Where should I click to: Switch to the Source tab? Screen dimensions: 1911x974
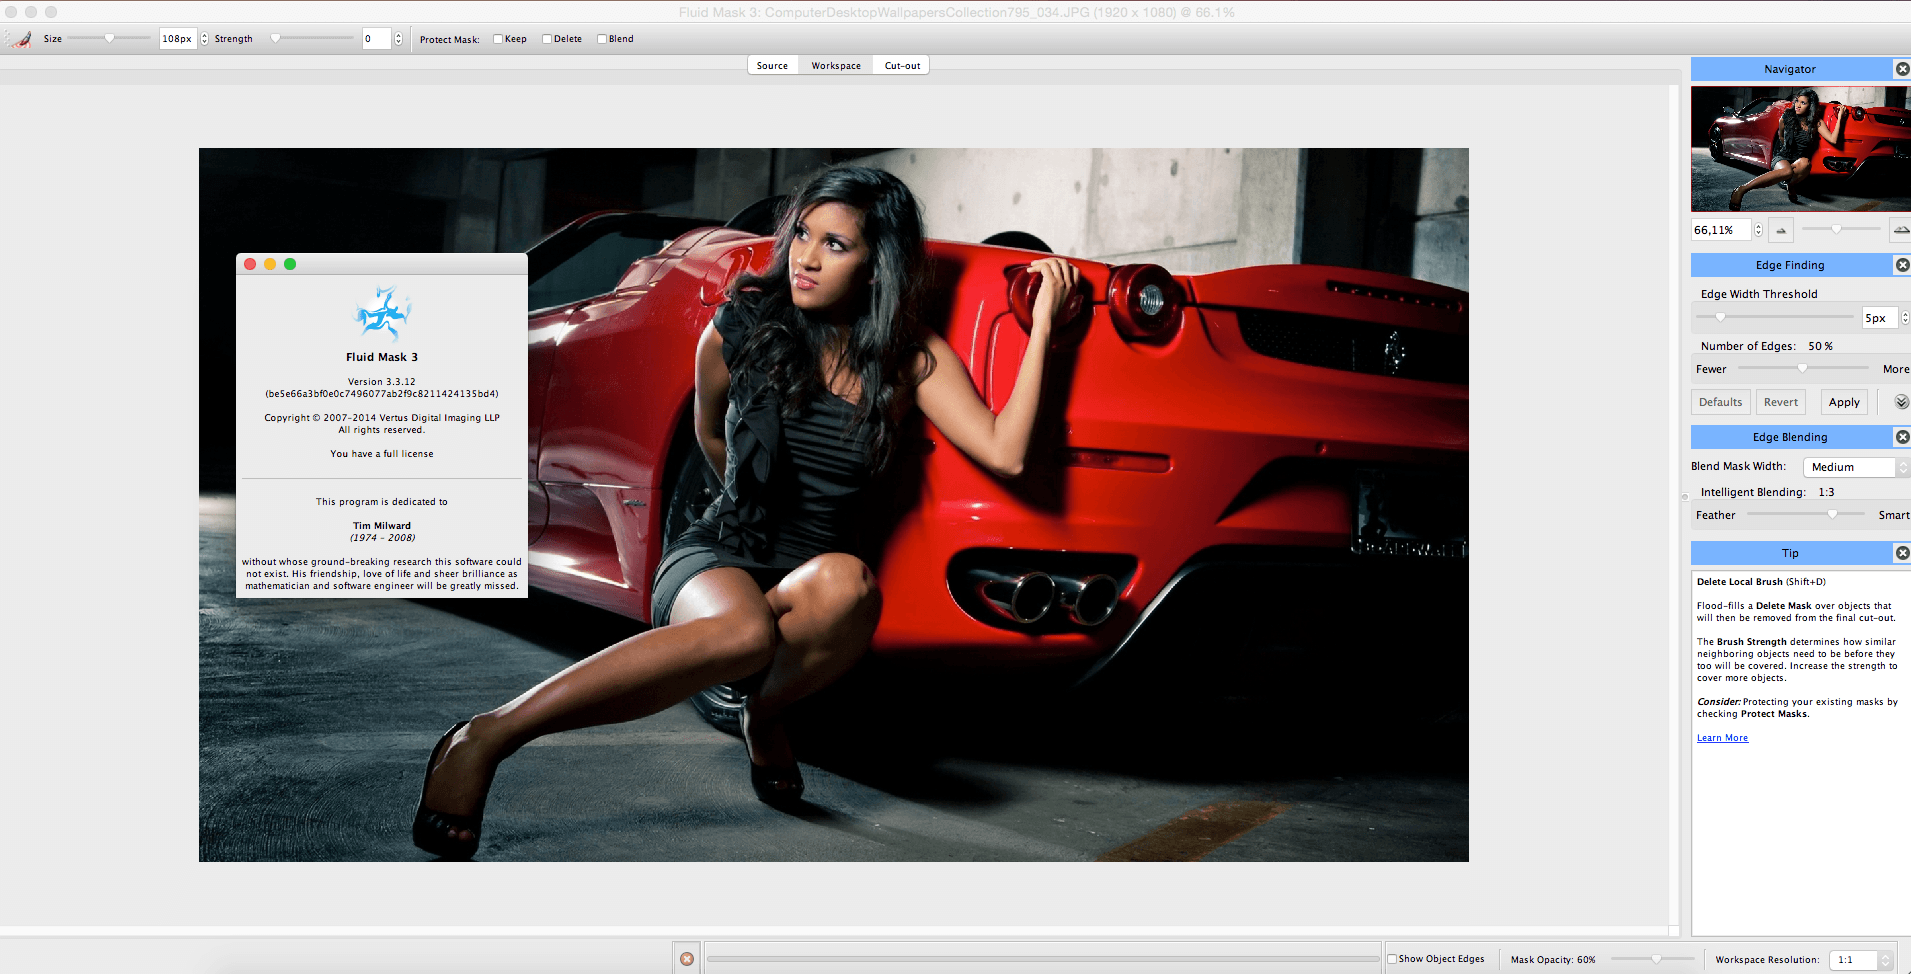click(x=772, y=66)
